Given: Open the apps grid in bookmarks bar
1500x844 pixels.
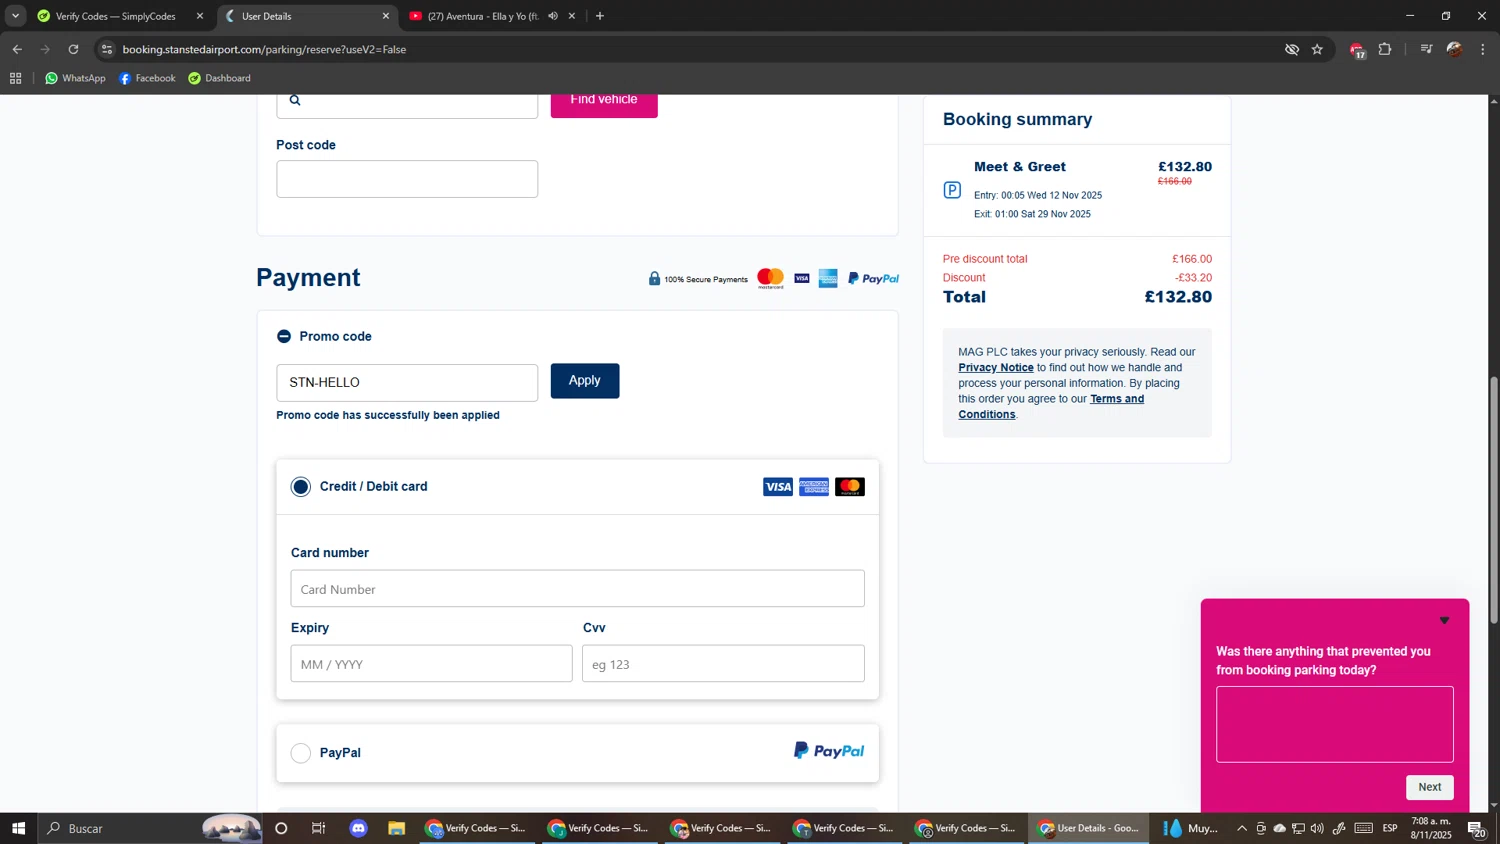Looking at the screenshot, I should [15, 78].
